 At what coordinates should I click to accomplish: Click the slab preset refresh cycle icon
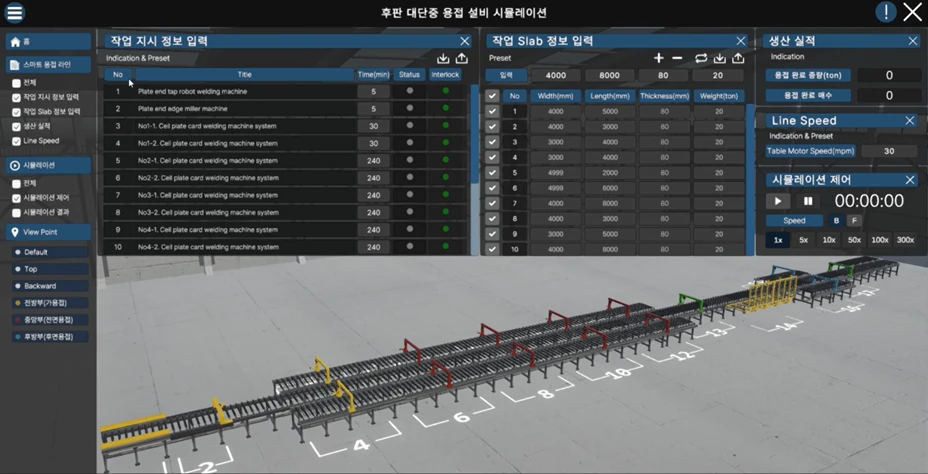pos(701,58)
